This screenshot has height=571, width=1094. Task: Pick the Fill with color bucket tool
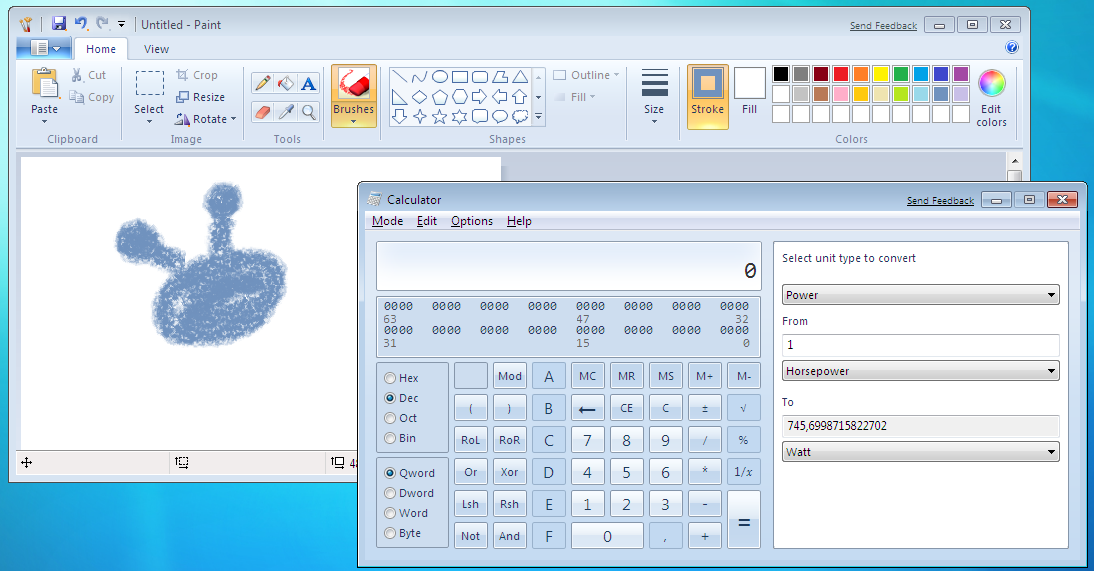(286, 84)
